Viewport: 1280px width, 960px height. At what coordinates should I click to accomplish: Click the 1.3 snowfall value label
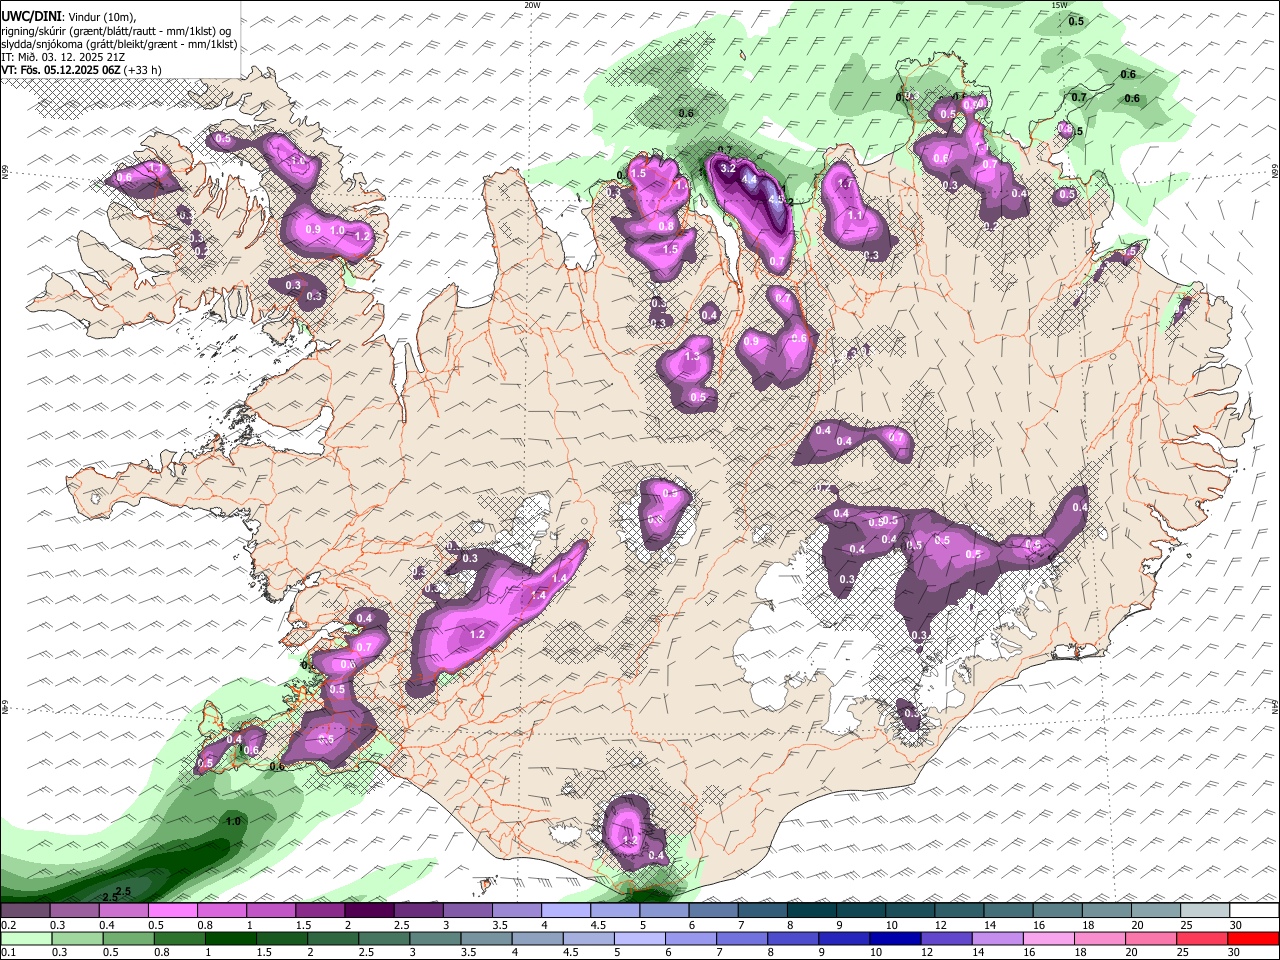(x=692, y=356)
